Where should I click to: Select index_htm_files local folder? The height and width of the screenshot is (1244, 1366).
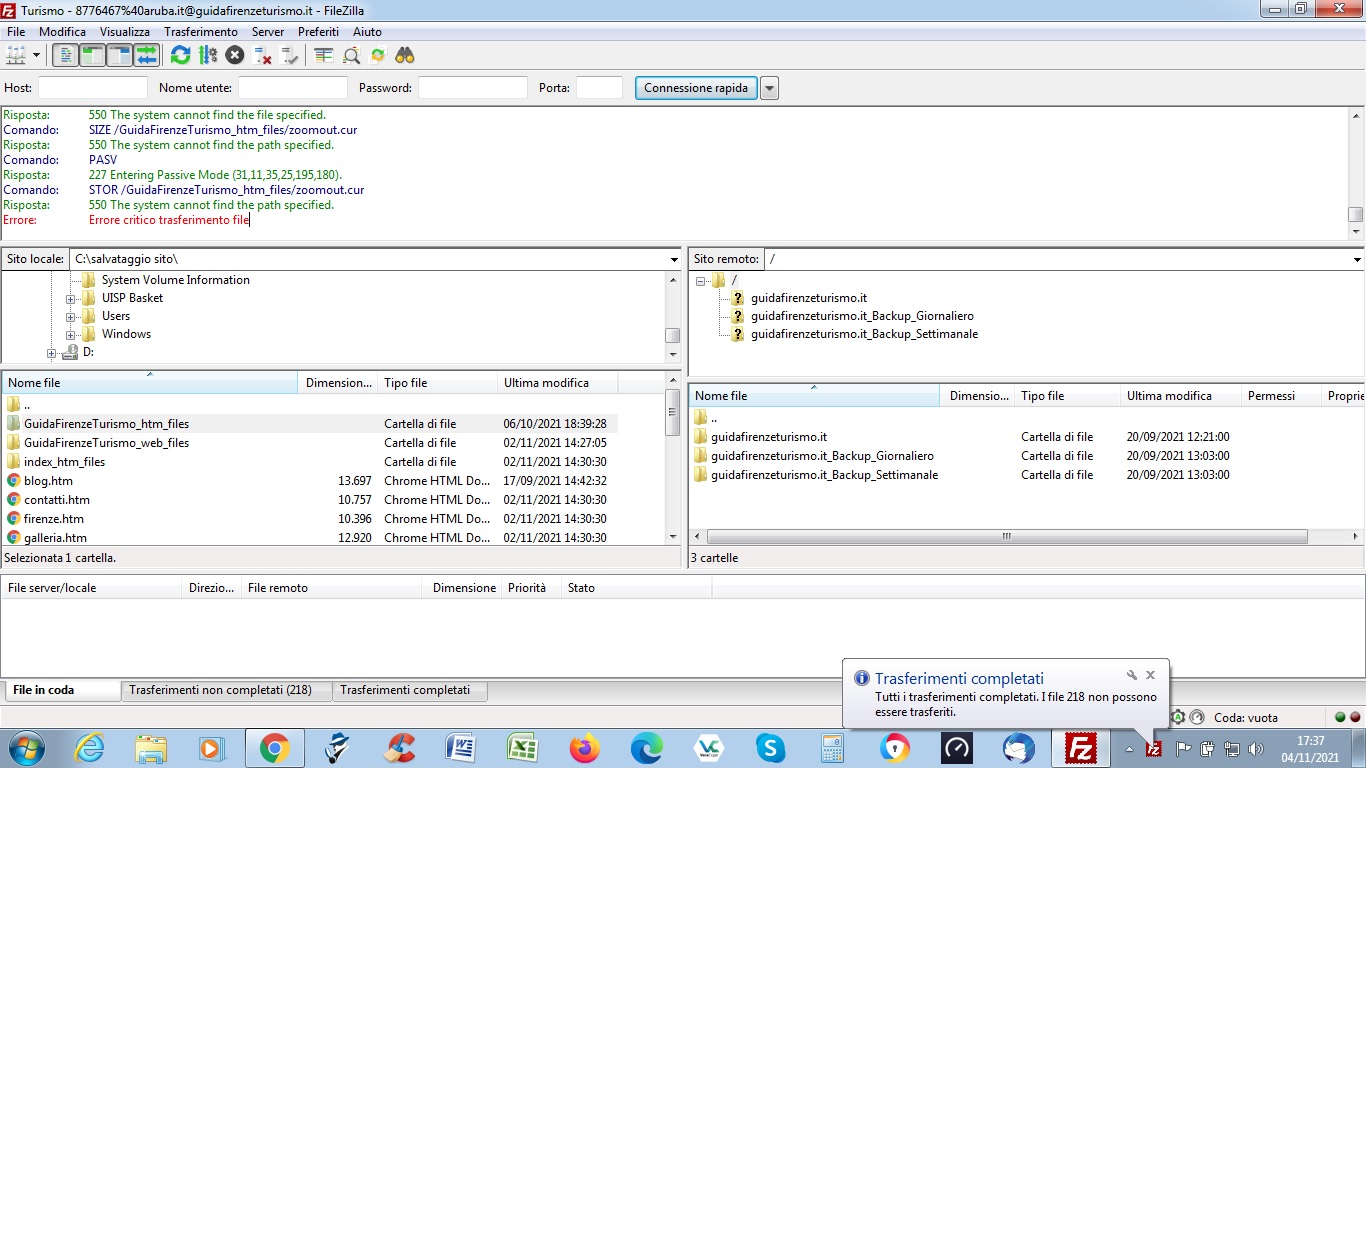(64, 462)
